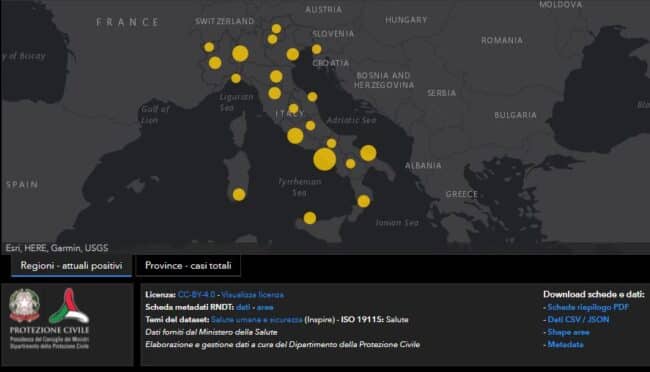The height and width of the screenshot is (372, 650).
Task: Select the marker nearest the Slovenia label
Action: [317, 49]
